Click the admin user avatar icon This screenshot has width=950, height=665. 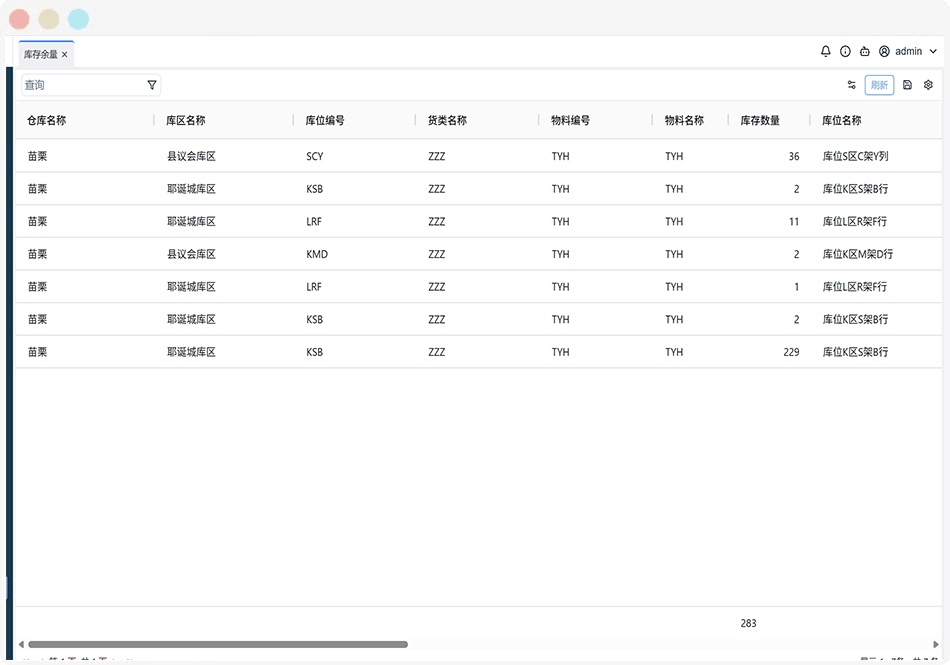pyautogui.click(x=884, y=51)
